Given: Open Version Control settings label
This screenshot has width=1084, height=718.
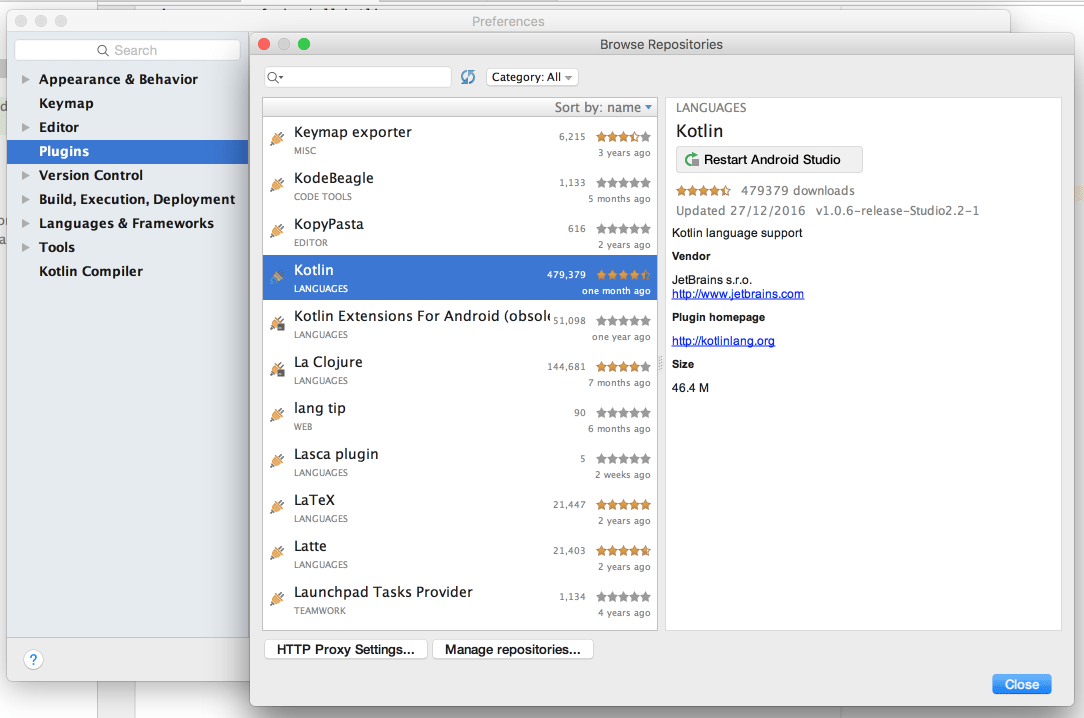Looking at the screenshot, I should 91,176.
